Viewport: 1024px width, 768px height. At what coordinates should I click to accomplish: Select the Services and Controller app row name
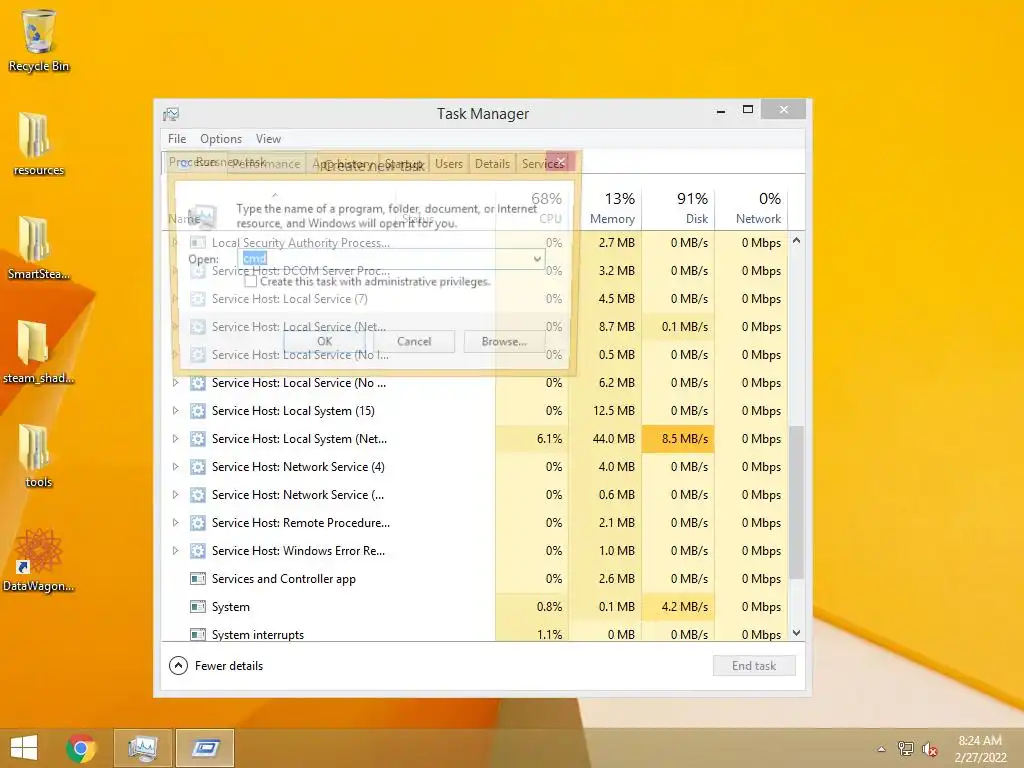click(283, 579)
